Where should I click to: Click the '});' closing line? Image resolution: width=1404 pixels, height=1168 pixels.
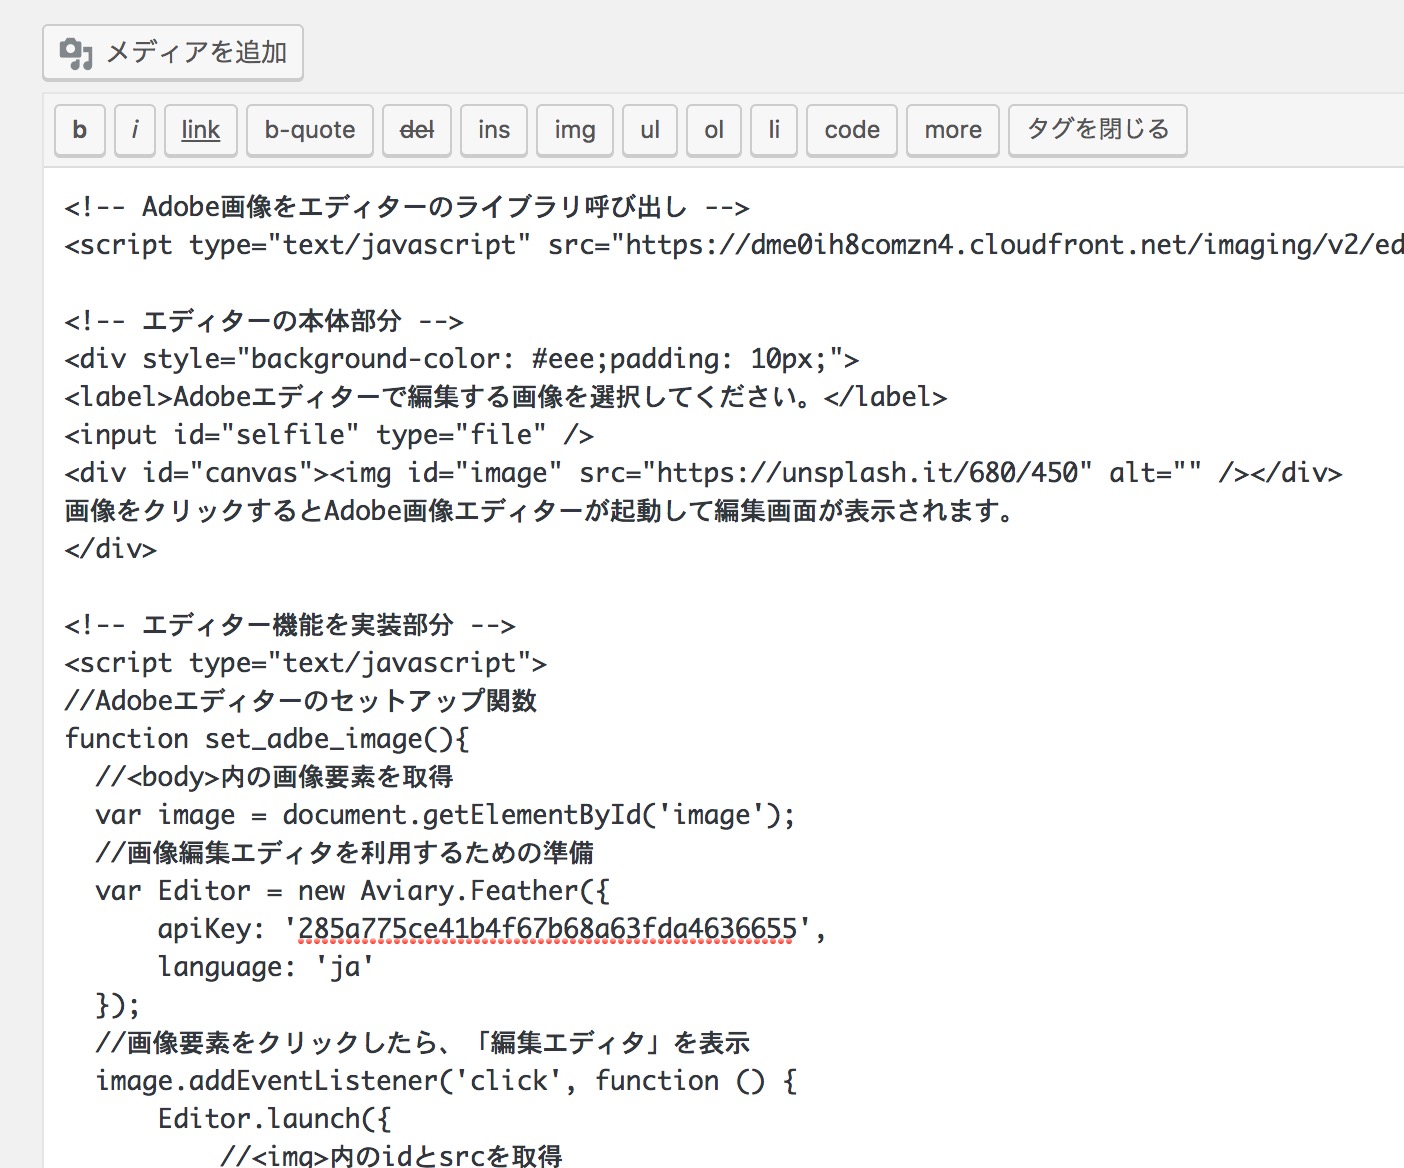[118, 1005]
